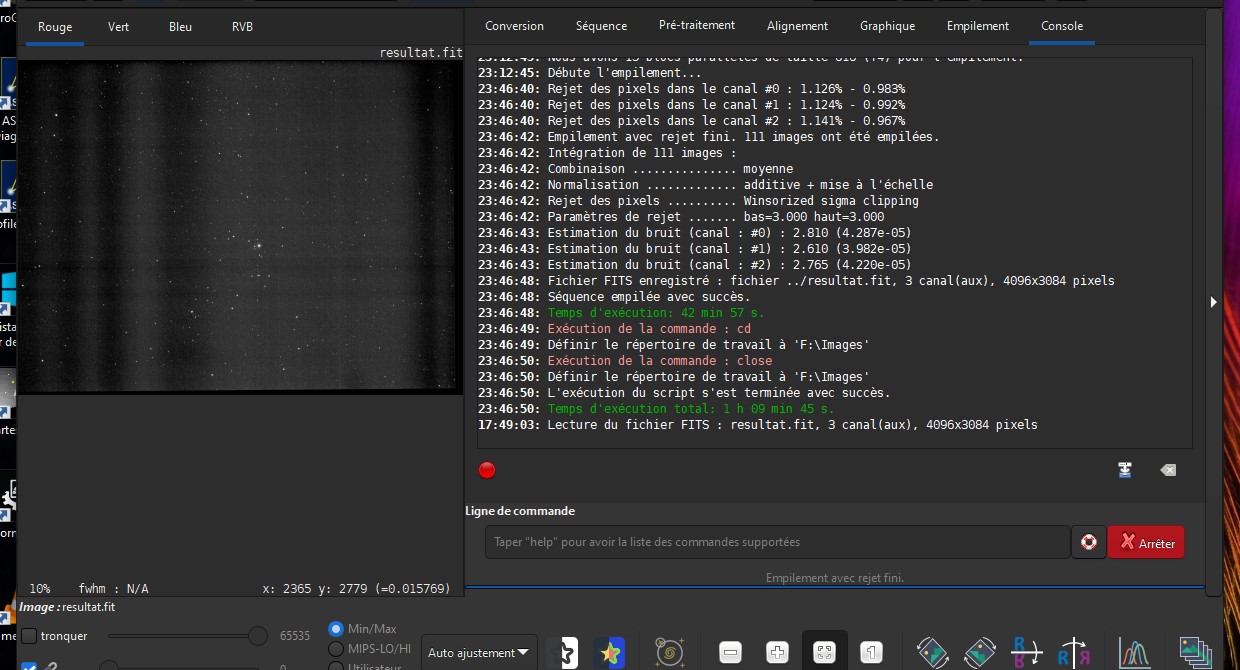Focus the Ligne de commande input field

coord(777,542)
